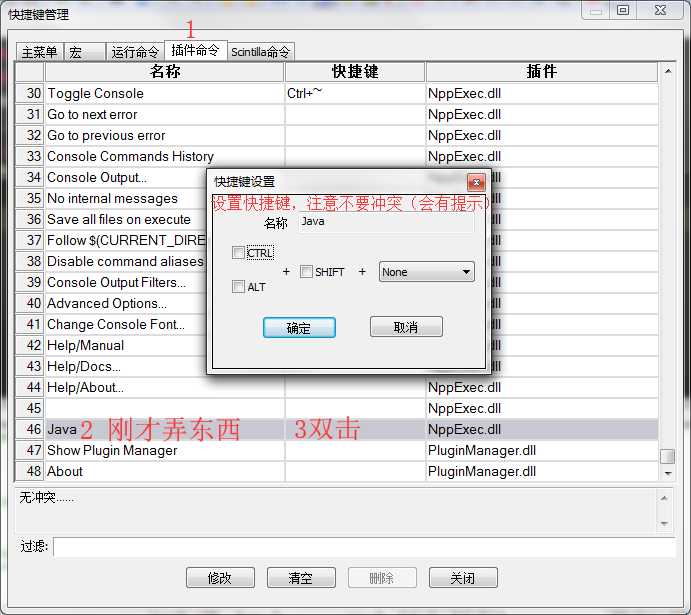Close the 快捷键设置 dialog with its X button
691x615 pixels.
[476, 182]
